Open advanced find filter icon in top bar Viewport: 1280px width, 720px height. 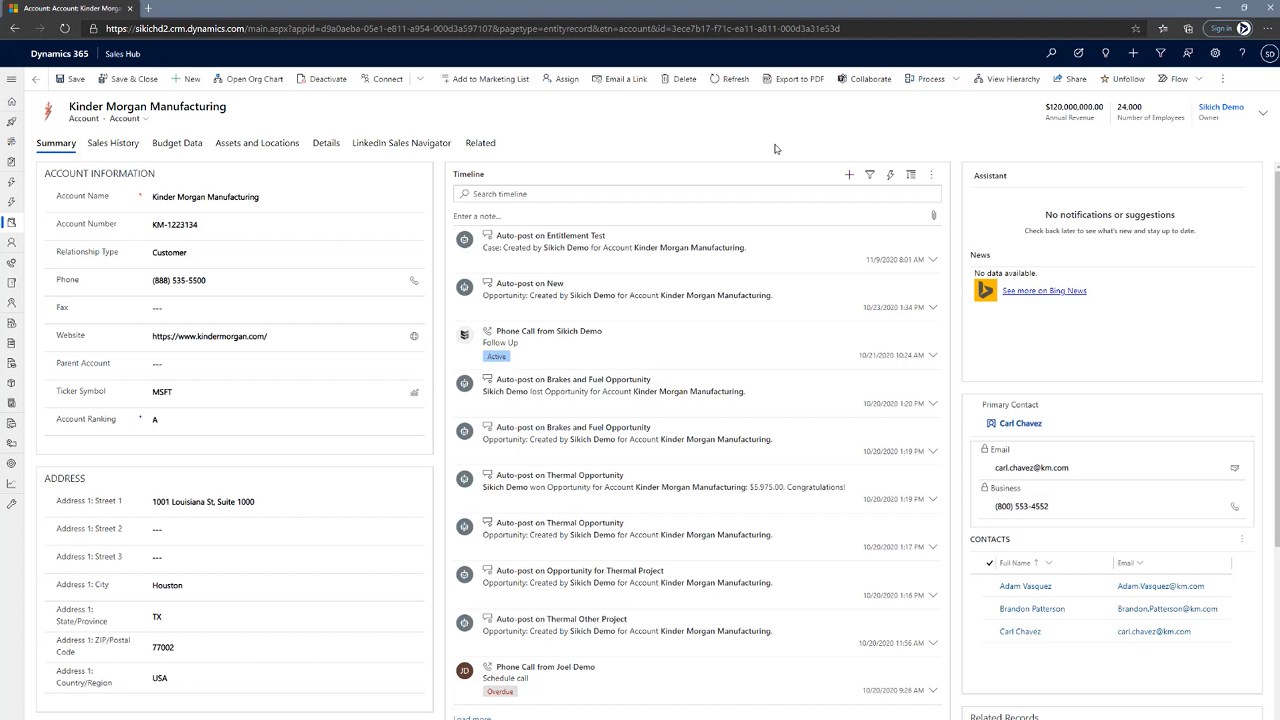(x=1160, y=53)
